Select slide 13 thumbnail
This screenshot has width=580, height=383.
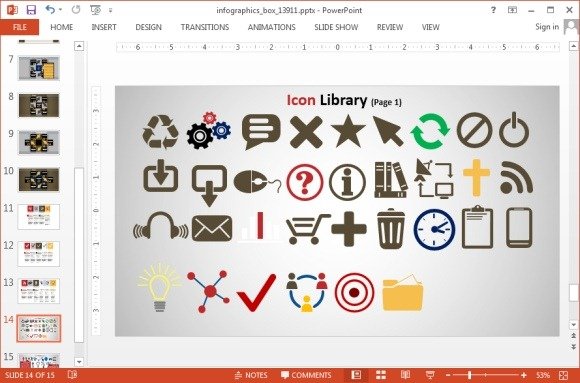pos(39,291)
